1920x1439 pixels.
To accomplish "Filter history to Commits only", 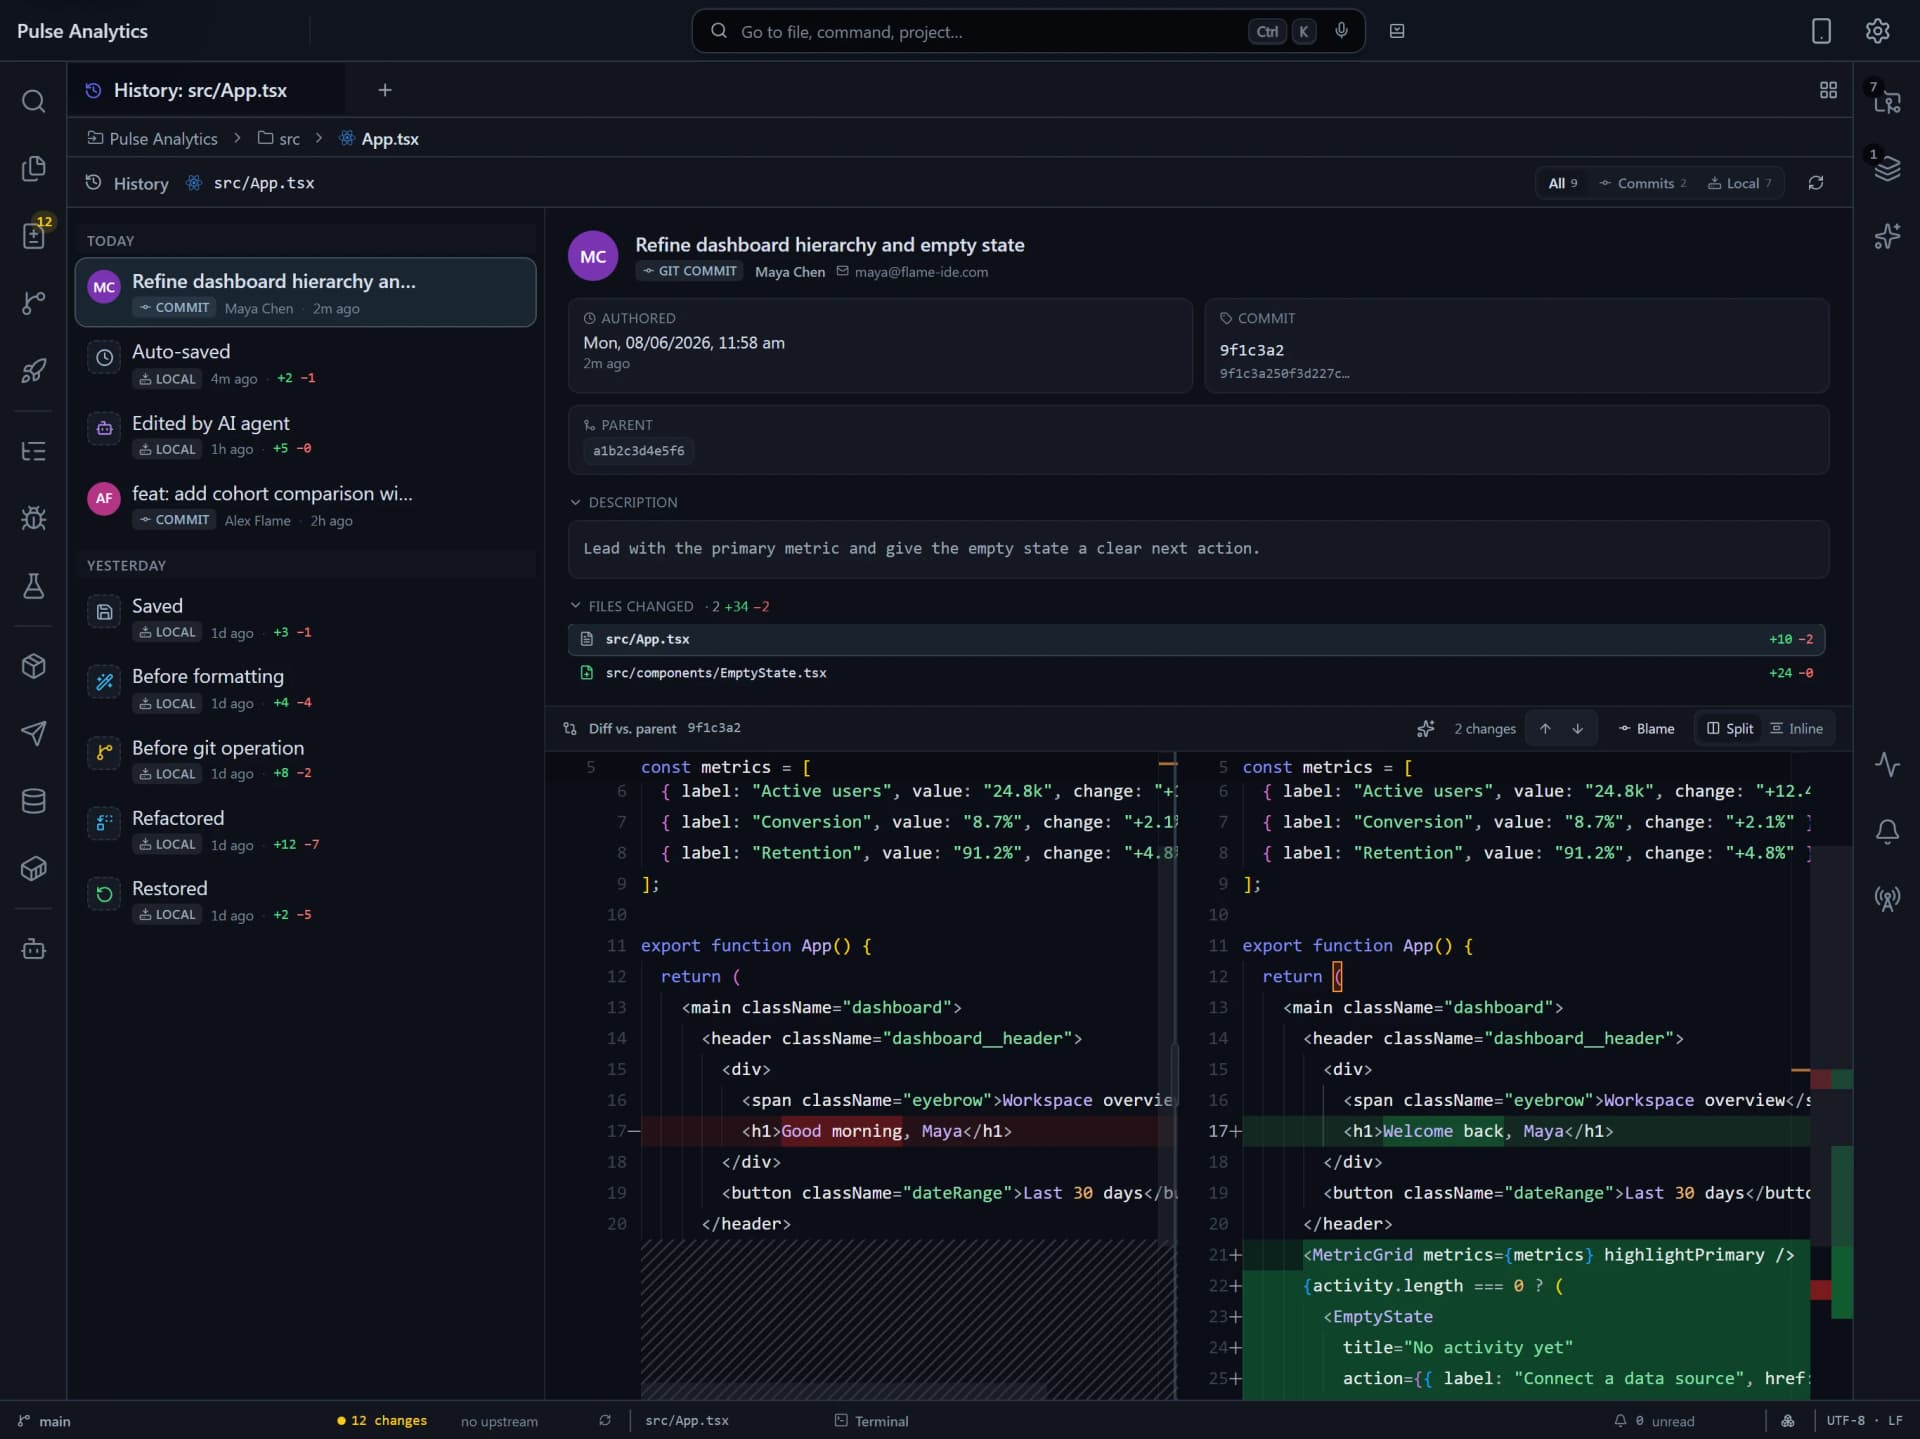I will click(1642, 183).
